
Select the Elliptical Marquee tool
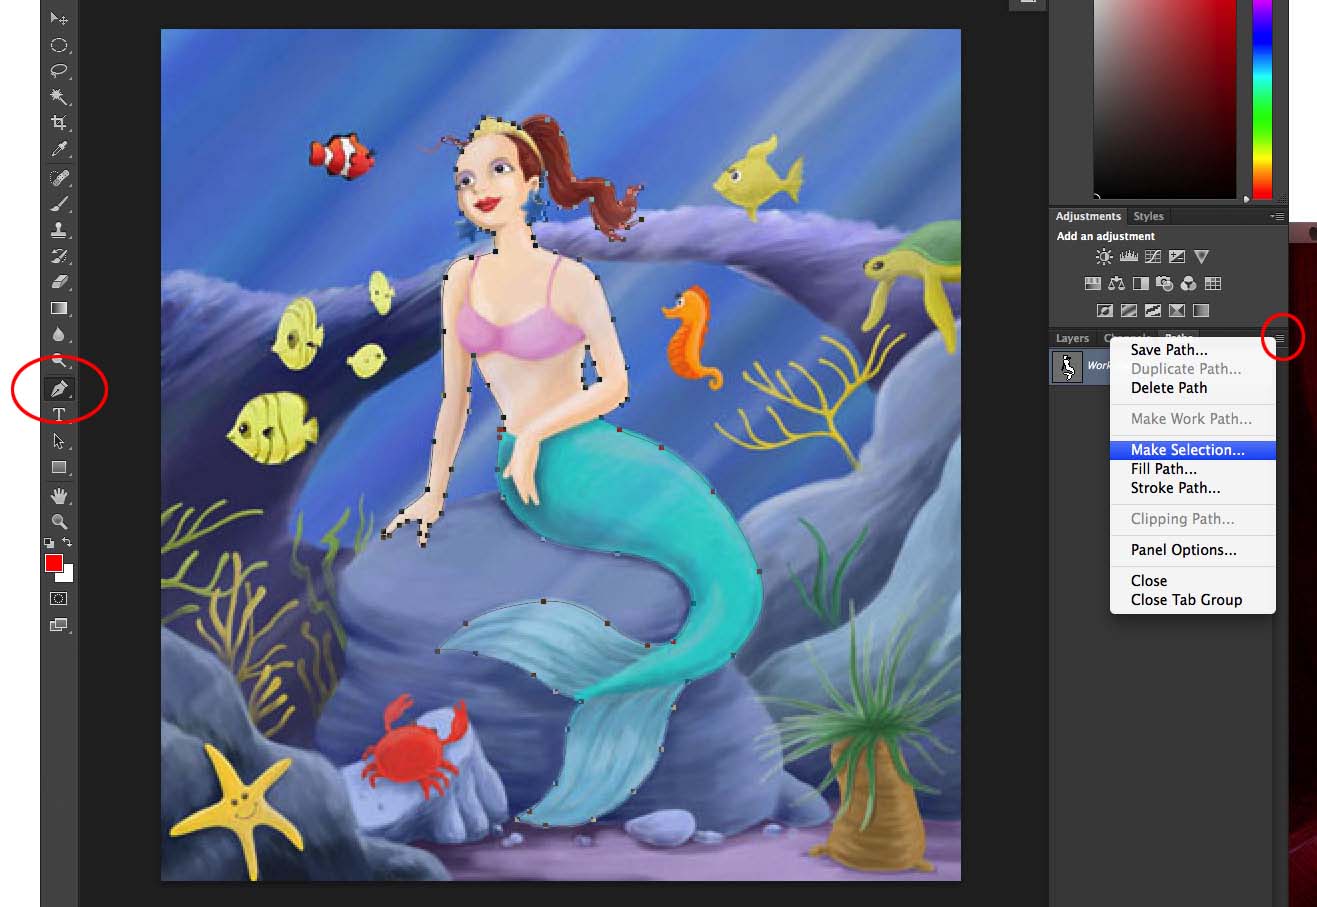[x=59, y=45]
